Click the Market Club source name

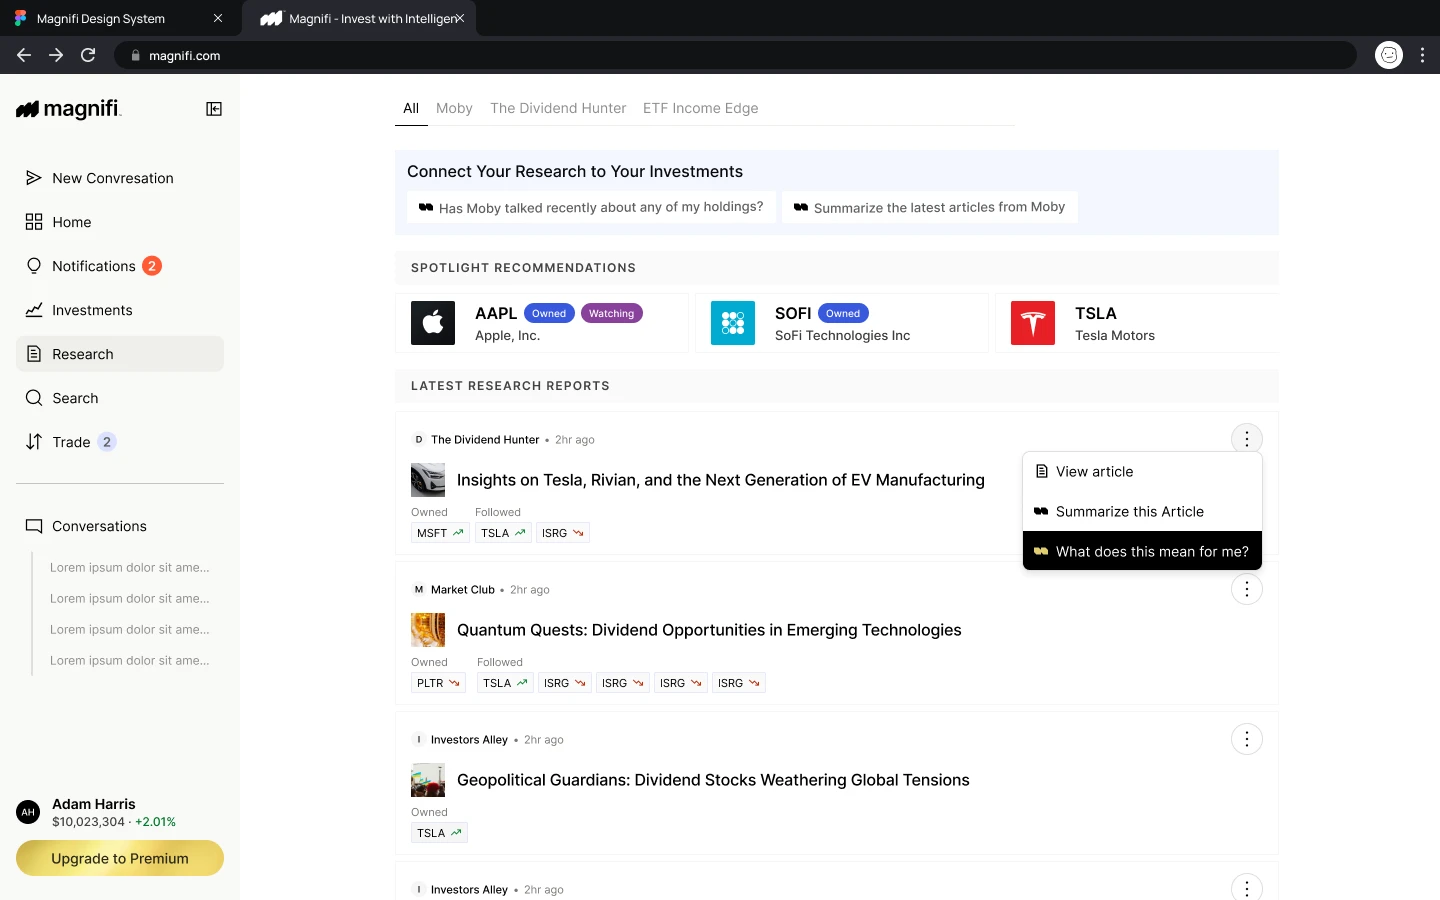click(463, 590)
